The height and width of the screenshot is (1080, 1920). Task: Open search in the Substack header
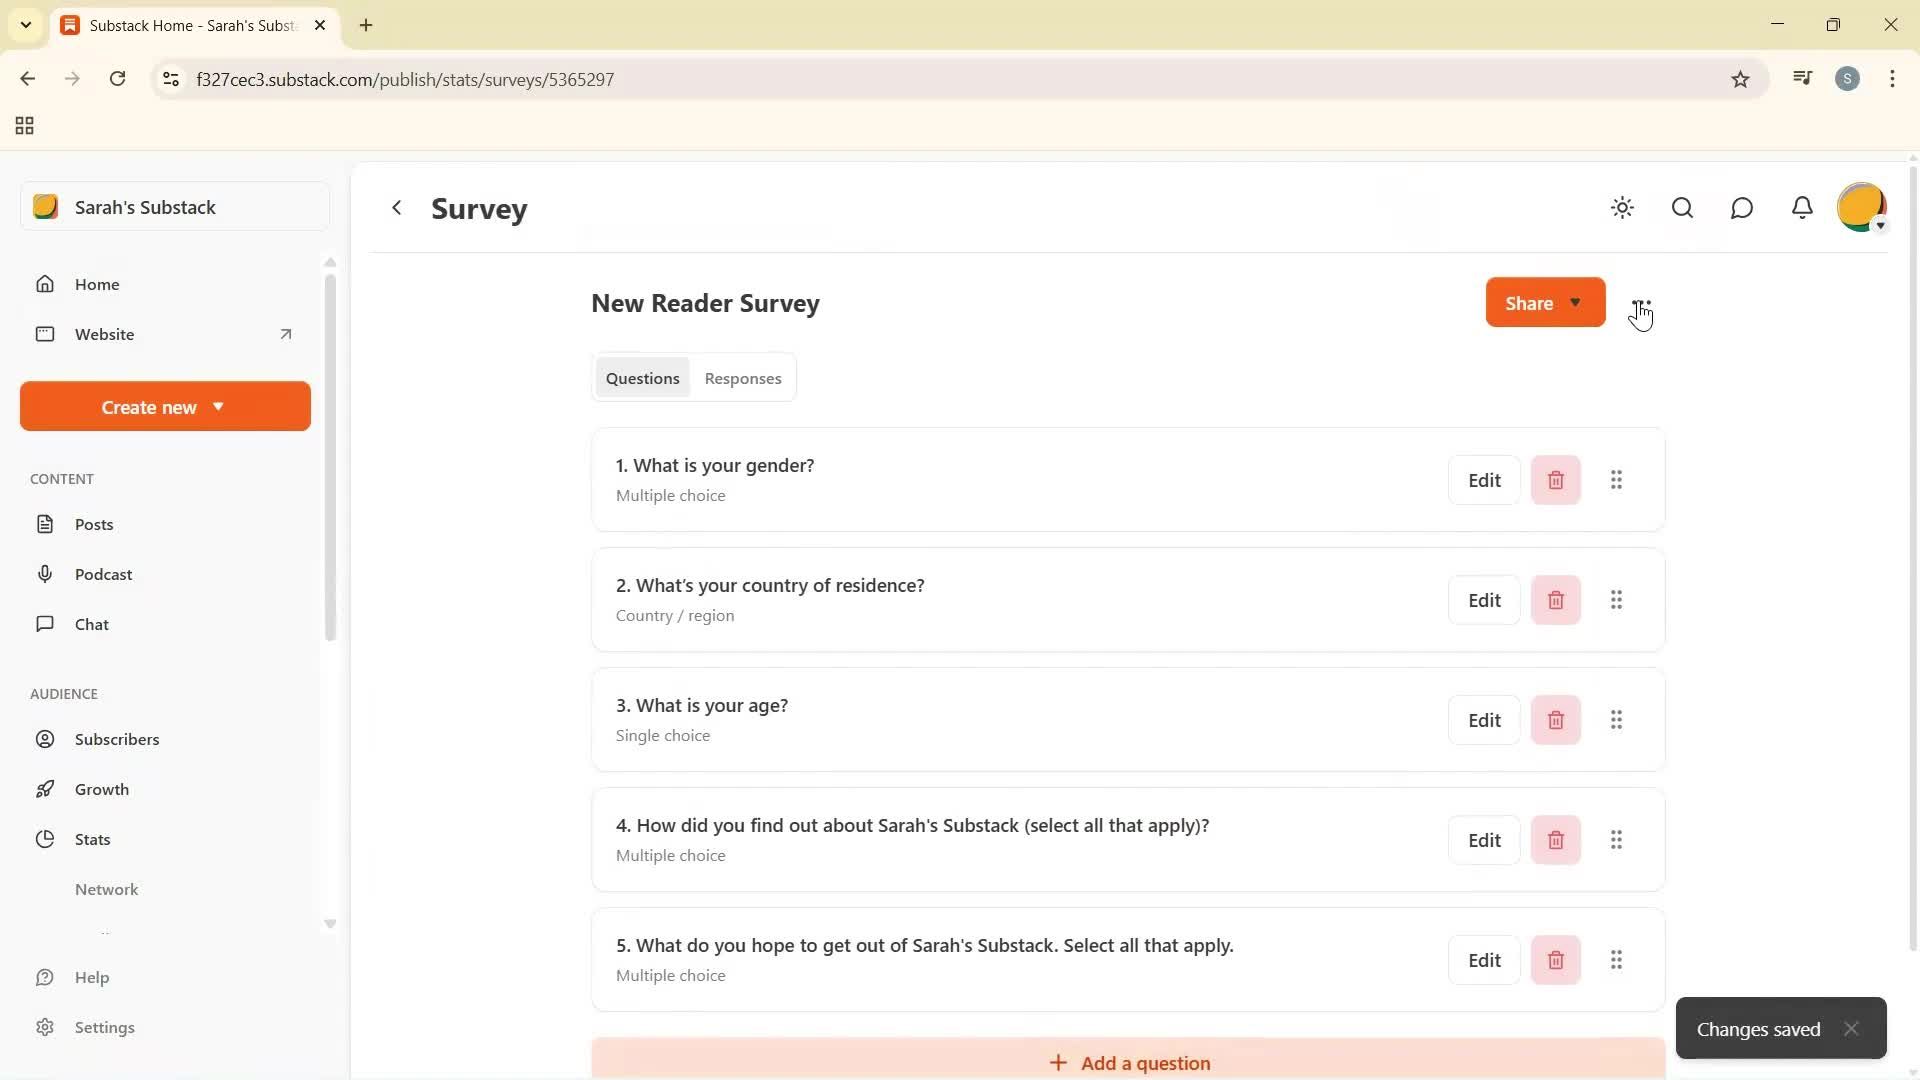pos(1682,208)
